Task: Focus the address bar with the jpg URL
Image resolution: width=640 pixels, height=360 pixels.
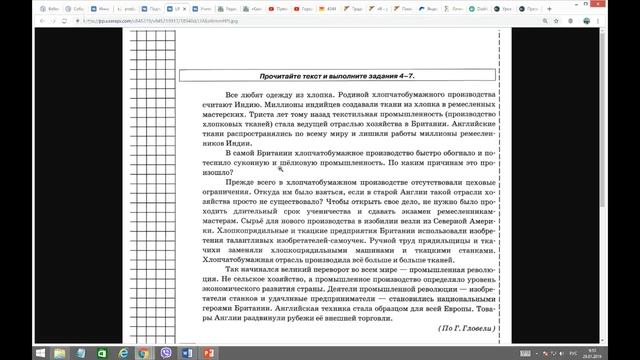Action: point(306,21)
